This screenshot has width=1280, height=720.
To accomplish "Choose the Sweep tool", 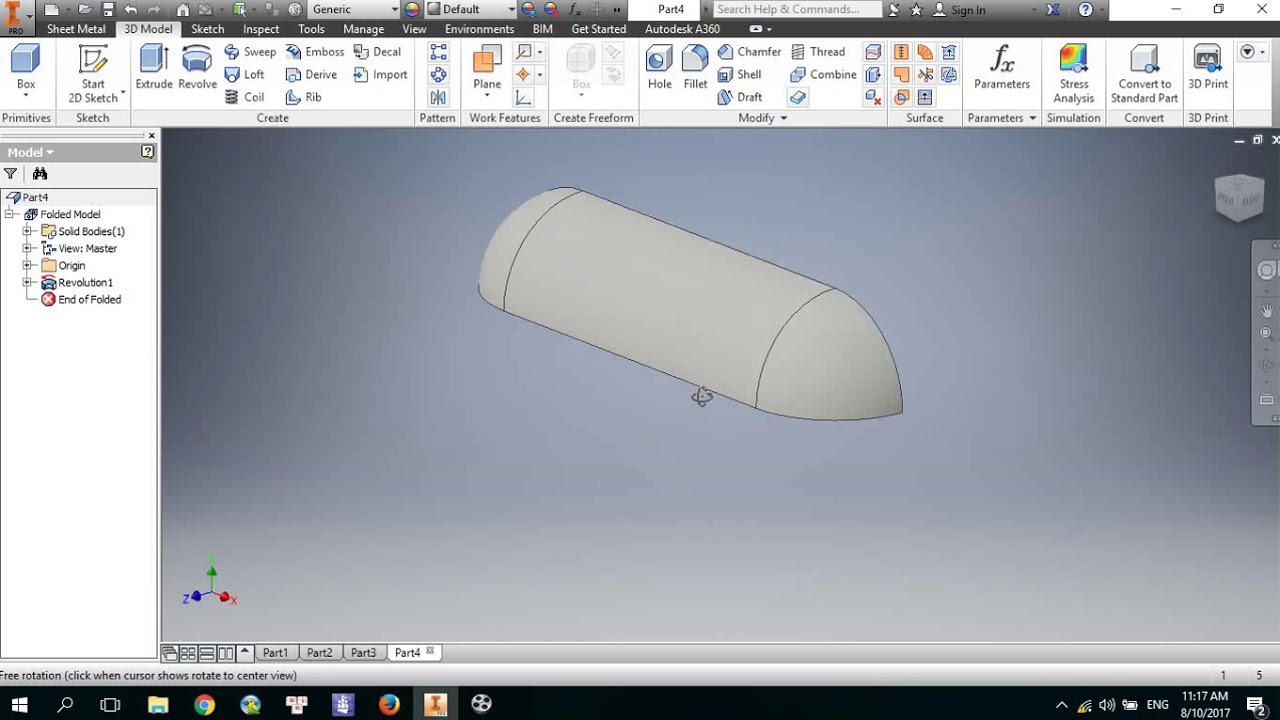I will tap(250, 52).
